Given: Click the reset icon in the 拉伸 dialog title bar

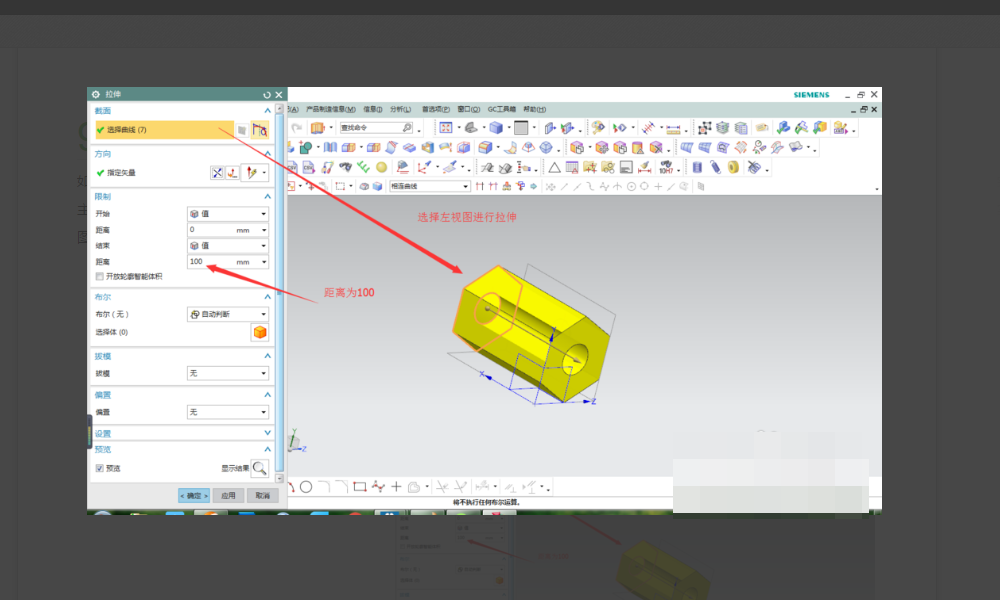Looking at the screenshot, I should (x=267, y=94).
